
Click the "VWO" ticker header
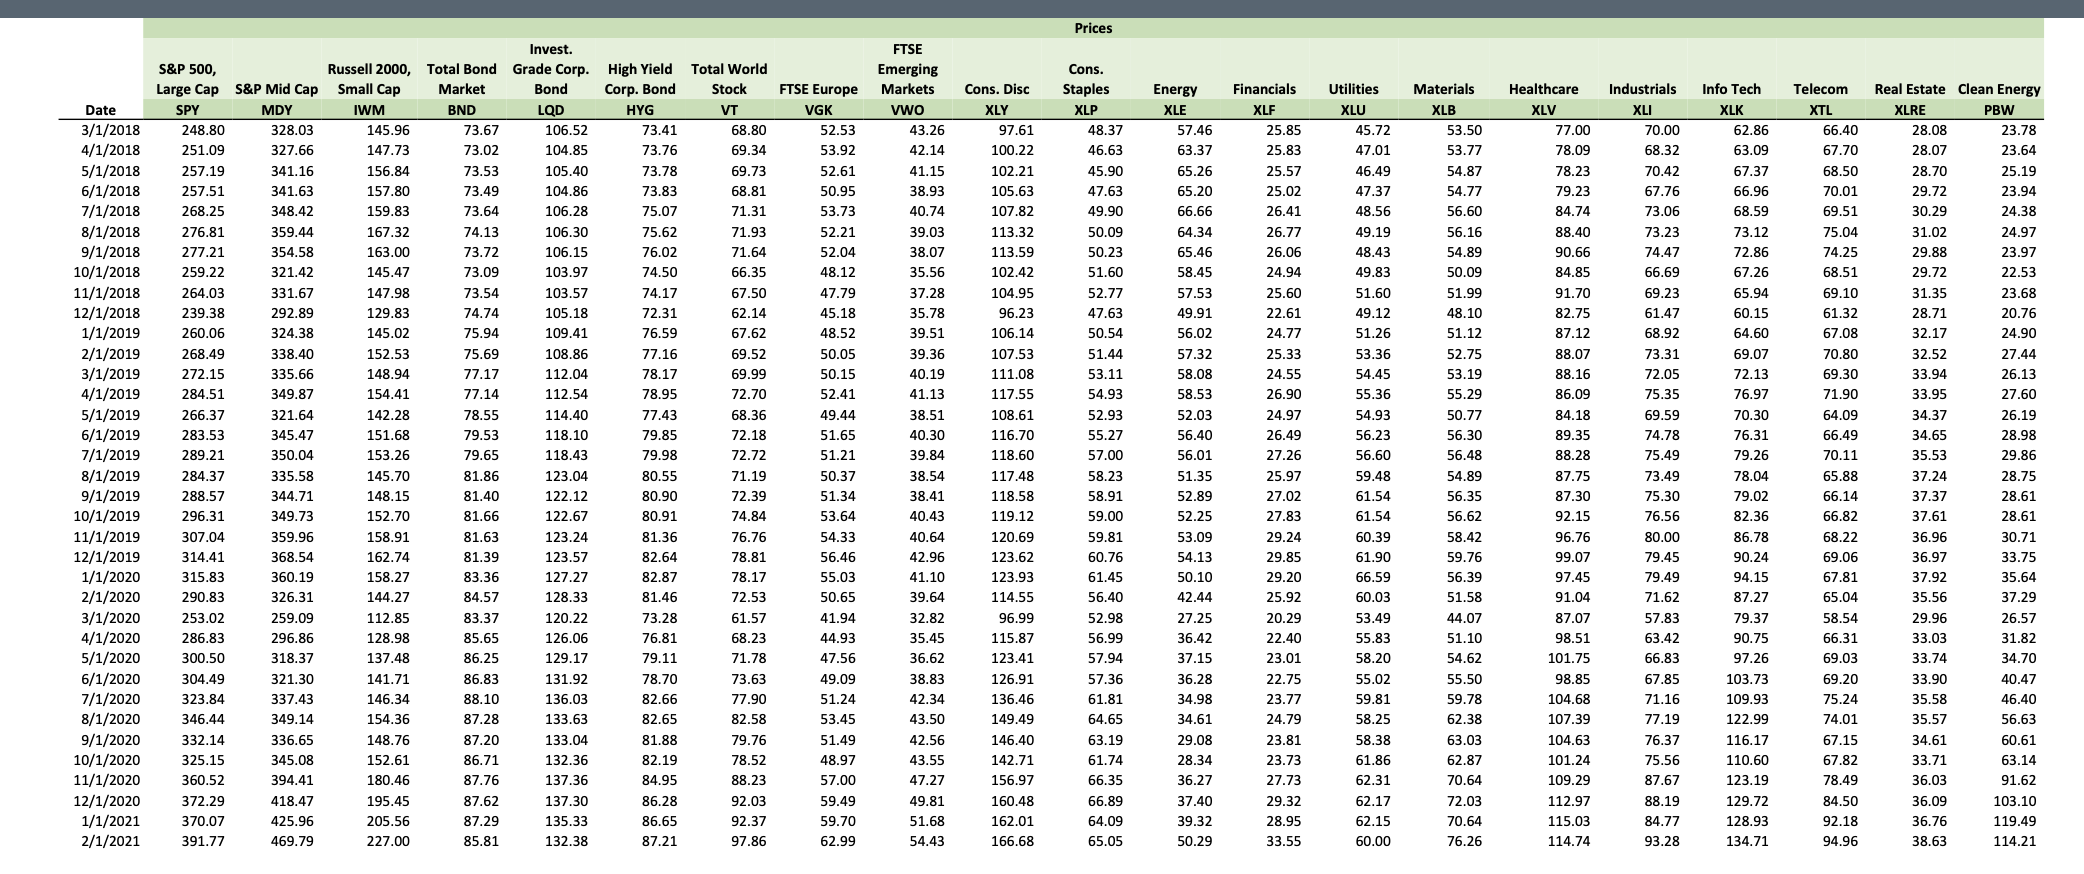tap(907, 110)
